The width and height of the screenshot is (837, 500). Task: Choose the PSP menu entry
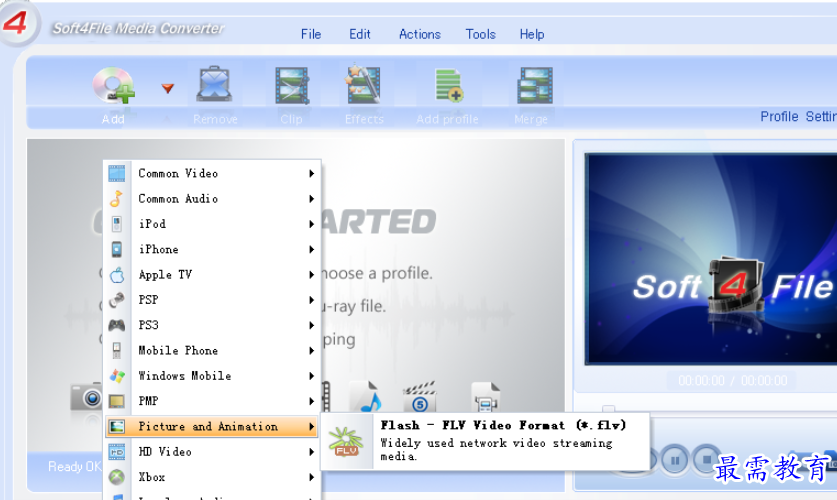[x=212, y=300]
